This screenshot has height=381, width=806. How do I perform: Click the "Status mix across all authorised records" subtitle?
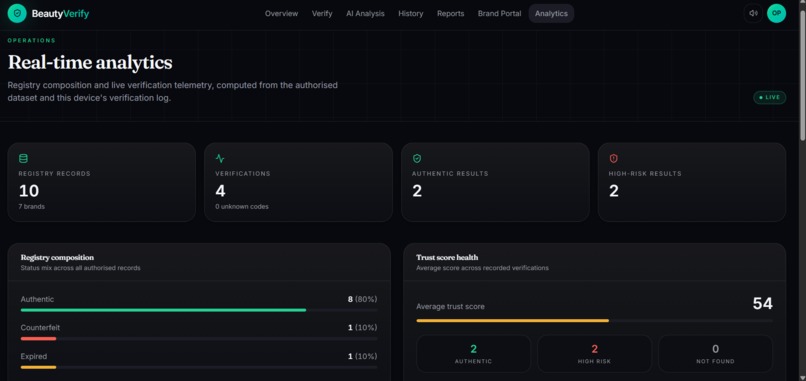[x=80, y=268]
